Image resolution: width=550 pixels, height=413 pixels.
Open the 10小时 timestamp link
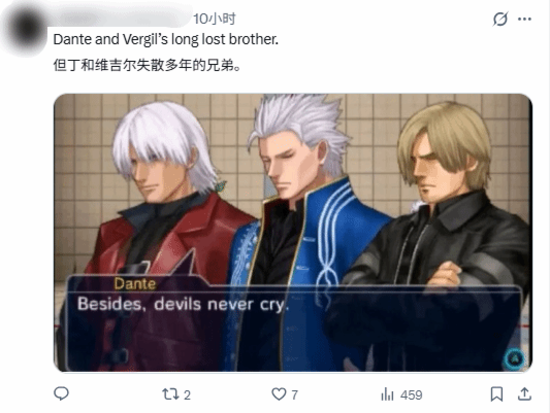214,19
